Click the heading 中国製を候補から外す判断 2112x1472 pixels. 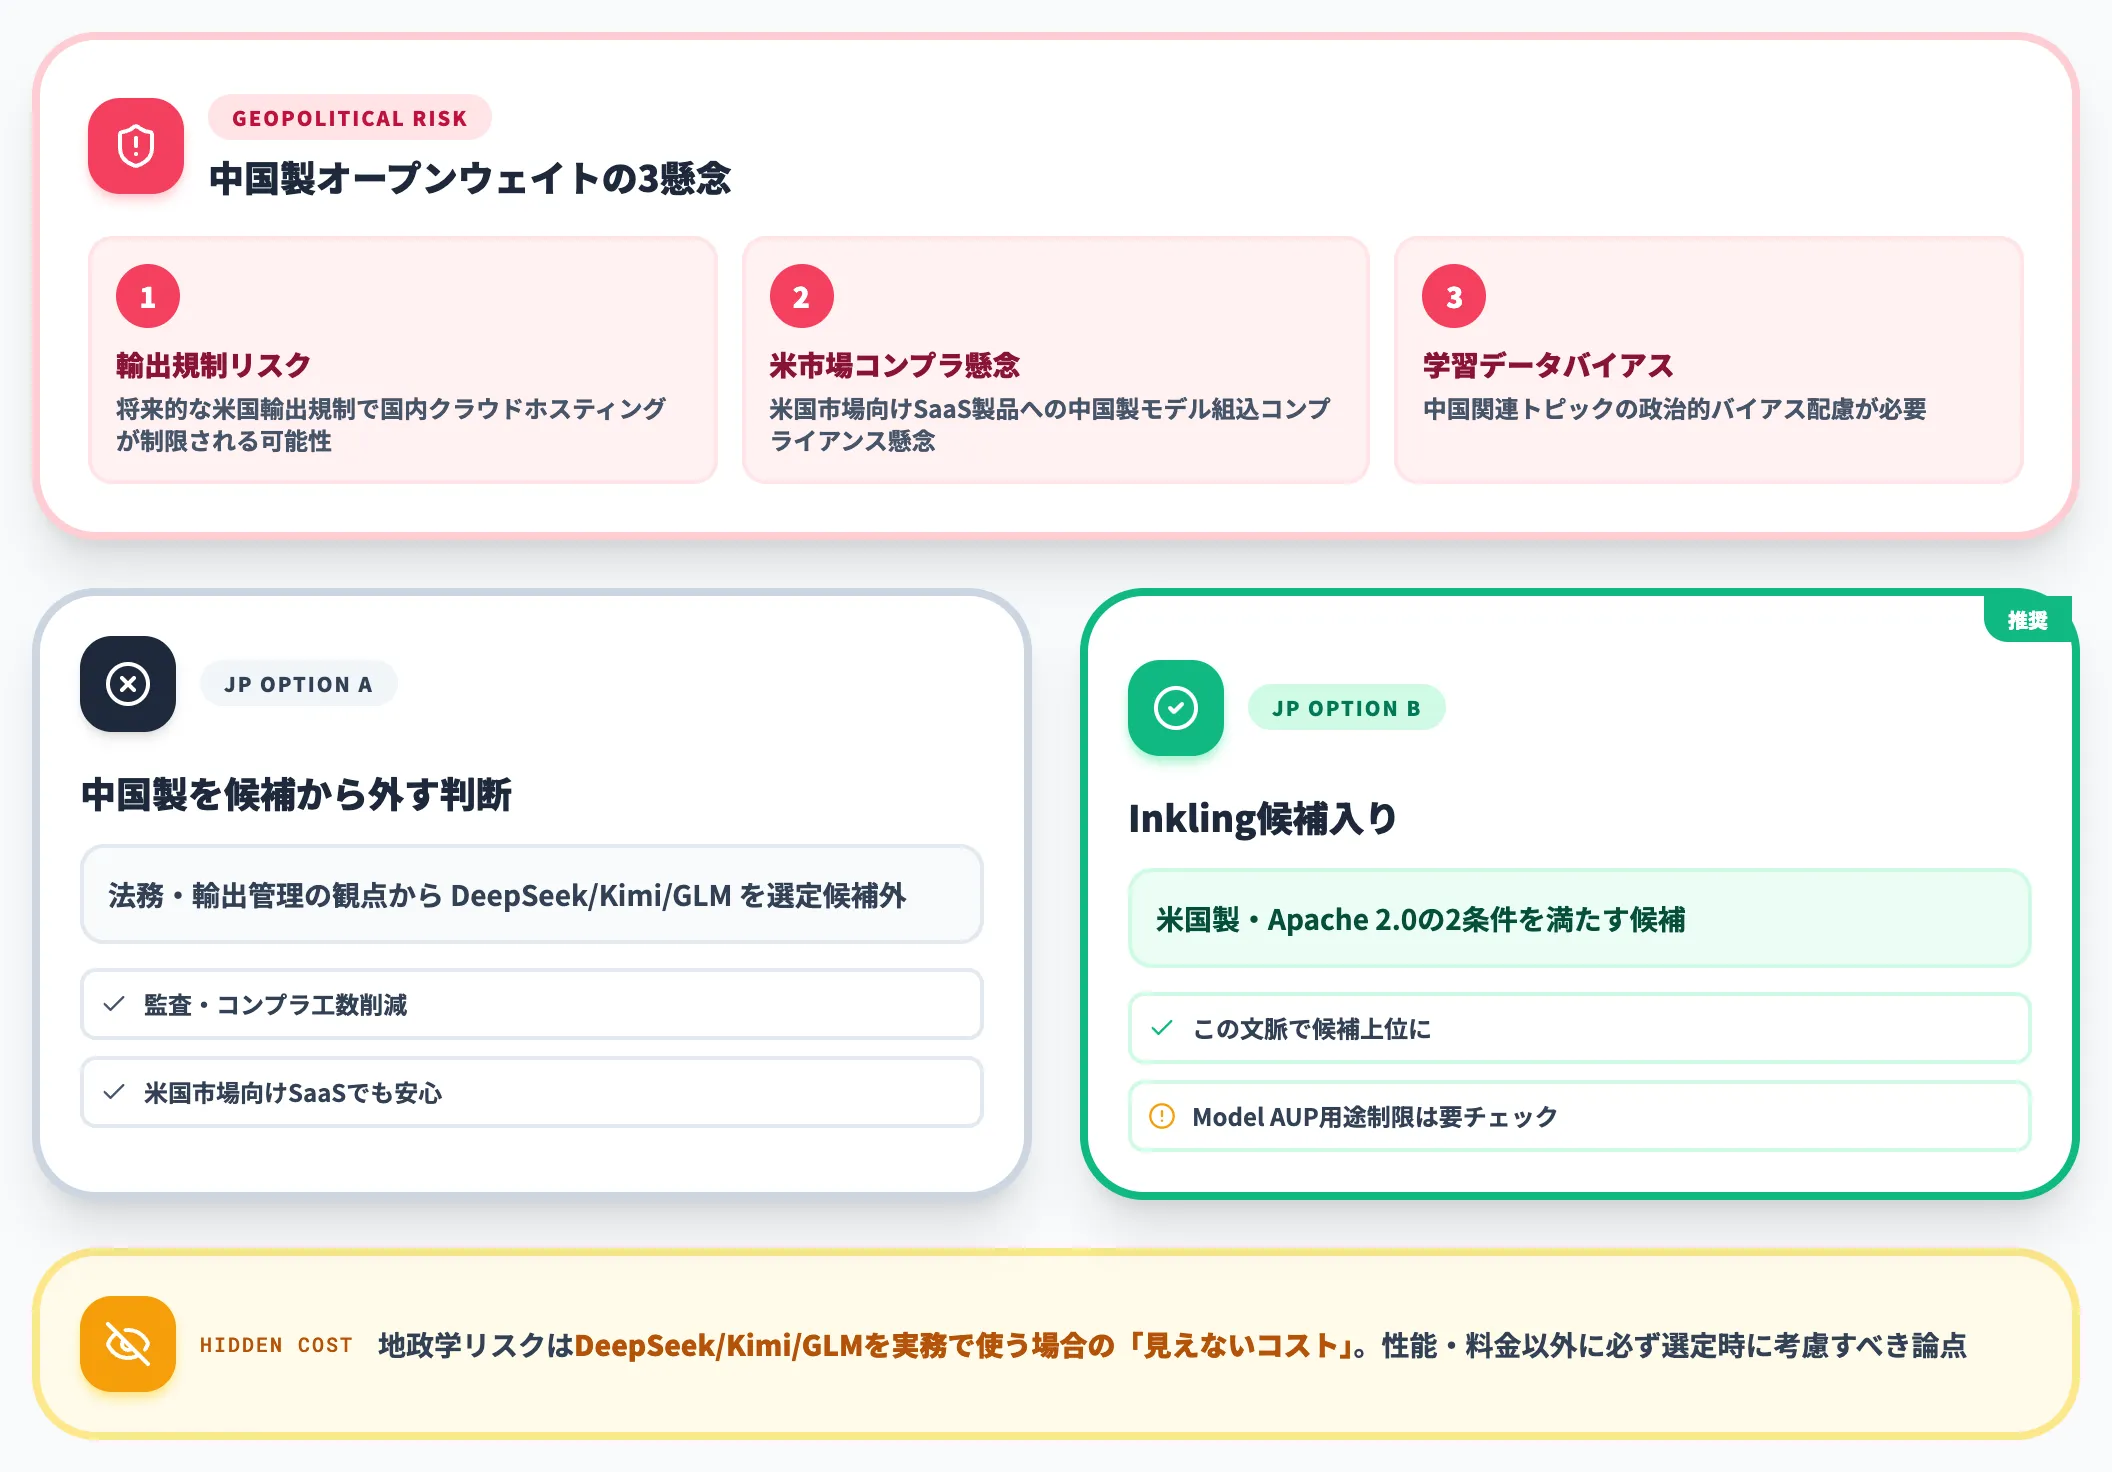[296, 795]
